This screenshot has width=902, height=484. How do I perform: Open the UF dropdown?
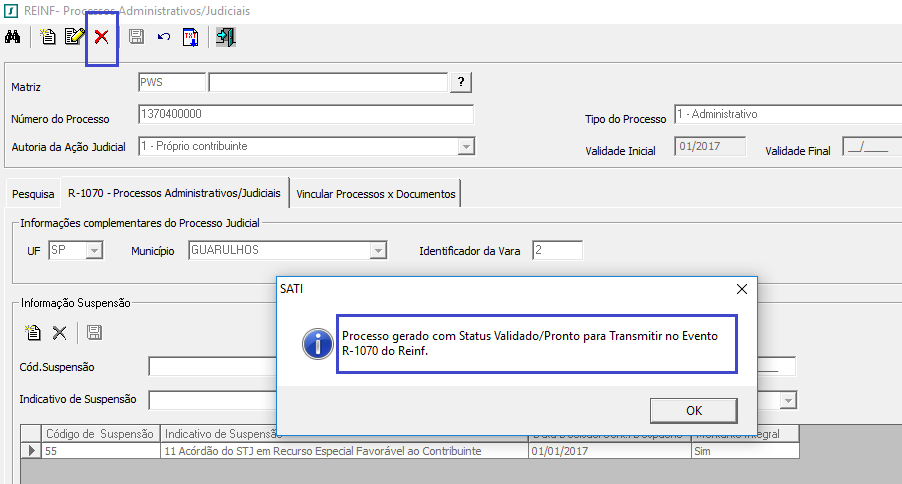(94, 250)
